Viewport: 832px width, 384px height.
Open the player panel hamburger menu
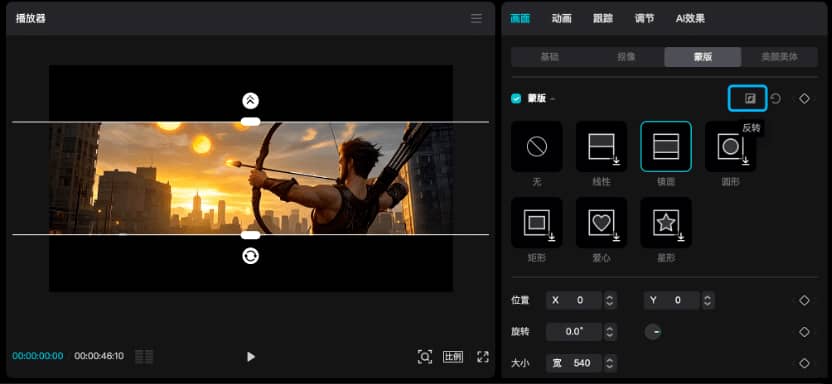pyautogui.click(x=476, y=19)
